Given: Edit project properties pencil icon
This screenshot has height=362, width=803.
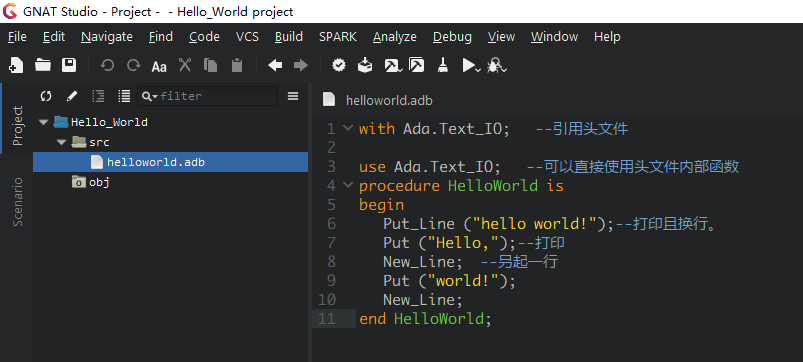Looking at the screenshot, I should pyautogui.click(x=72, y=96).
